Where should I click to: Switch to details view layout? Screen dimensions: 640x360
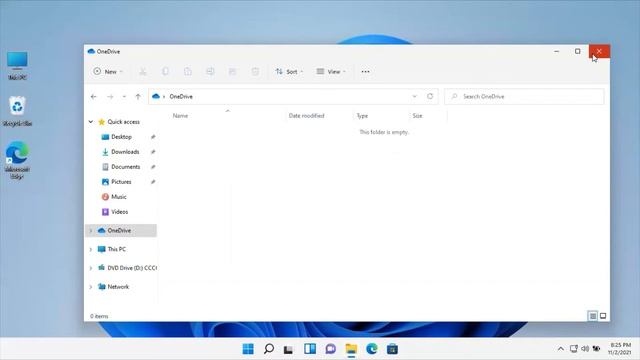[593, 316]
